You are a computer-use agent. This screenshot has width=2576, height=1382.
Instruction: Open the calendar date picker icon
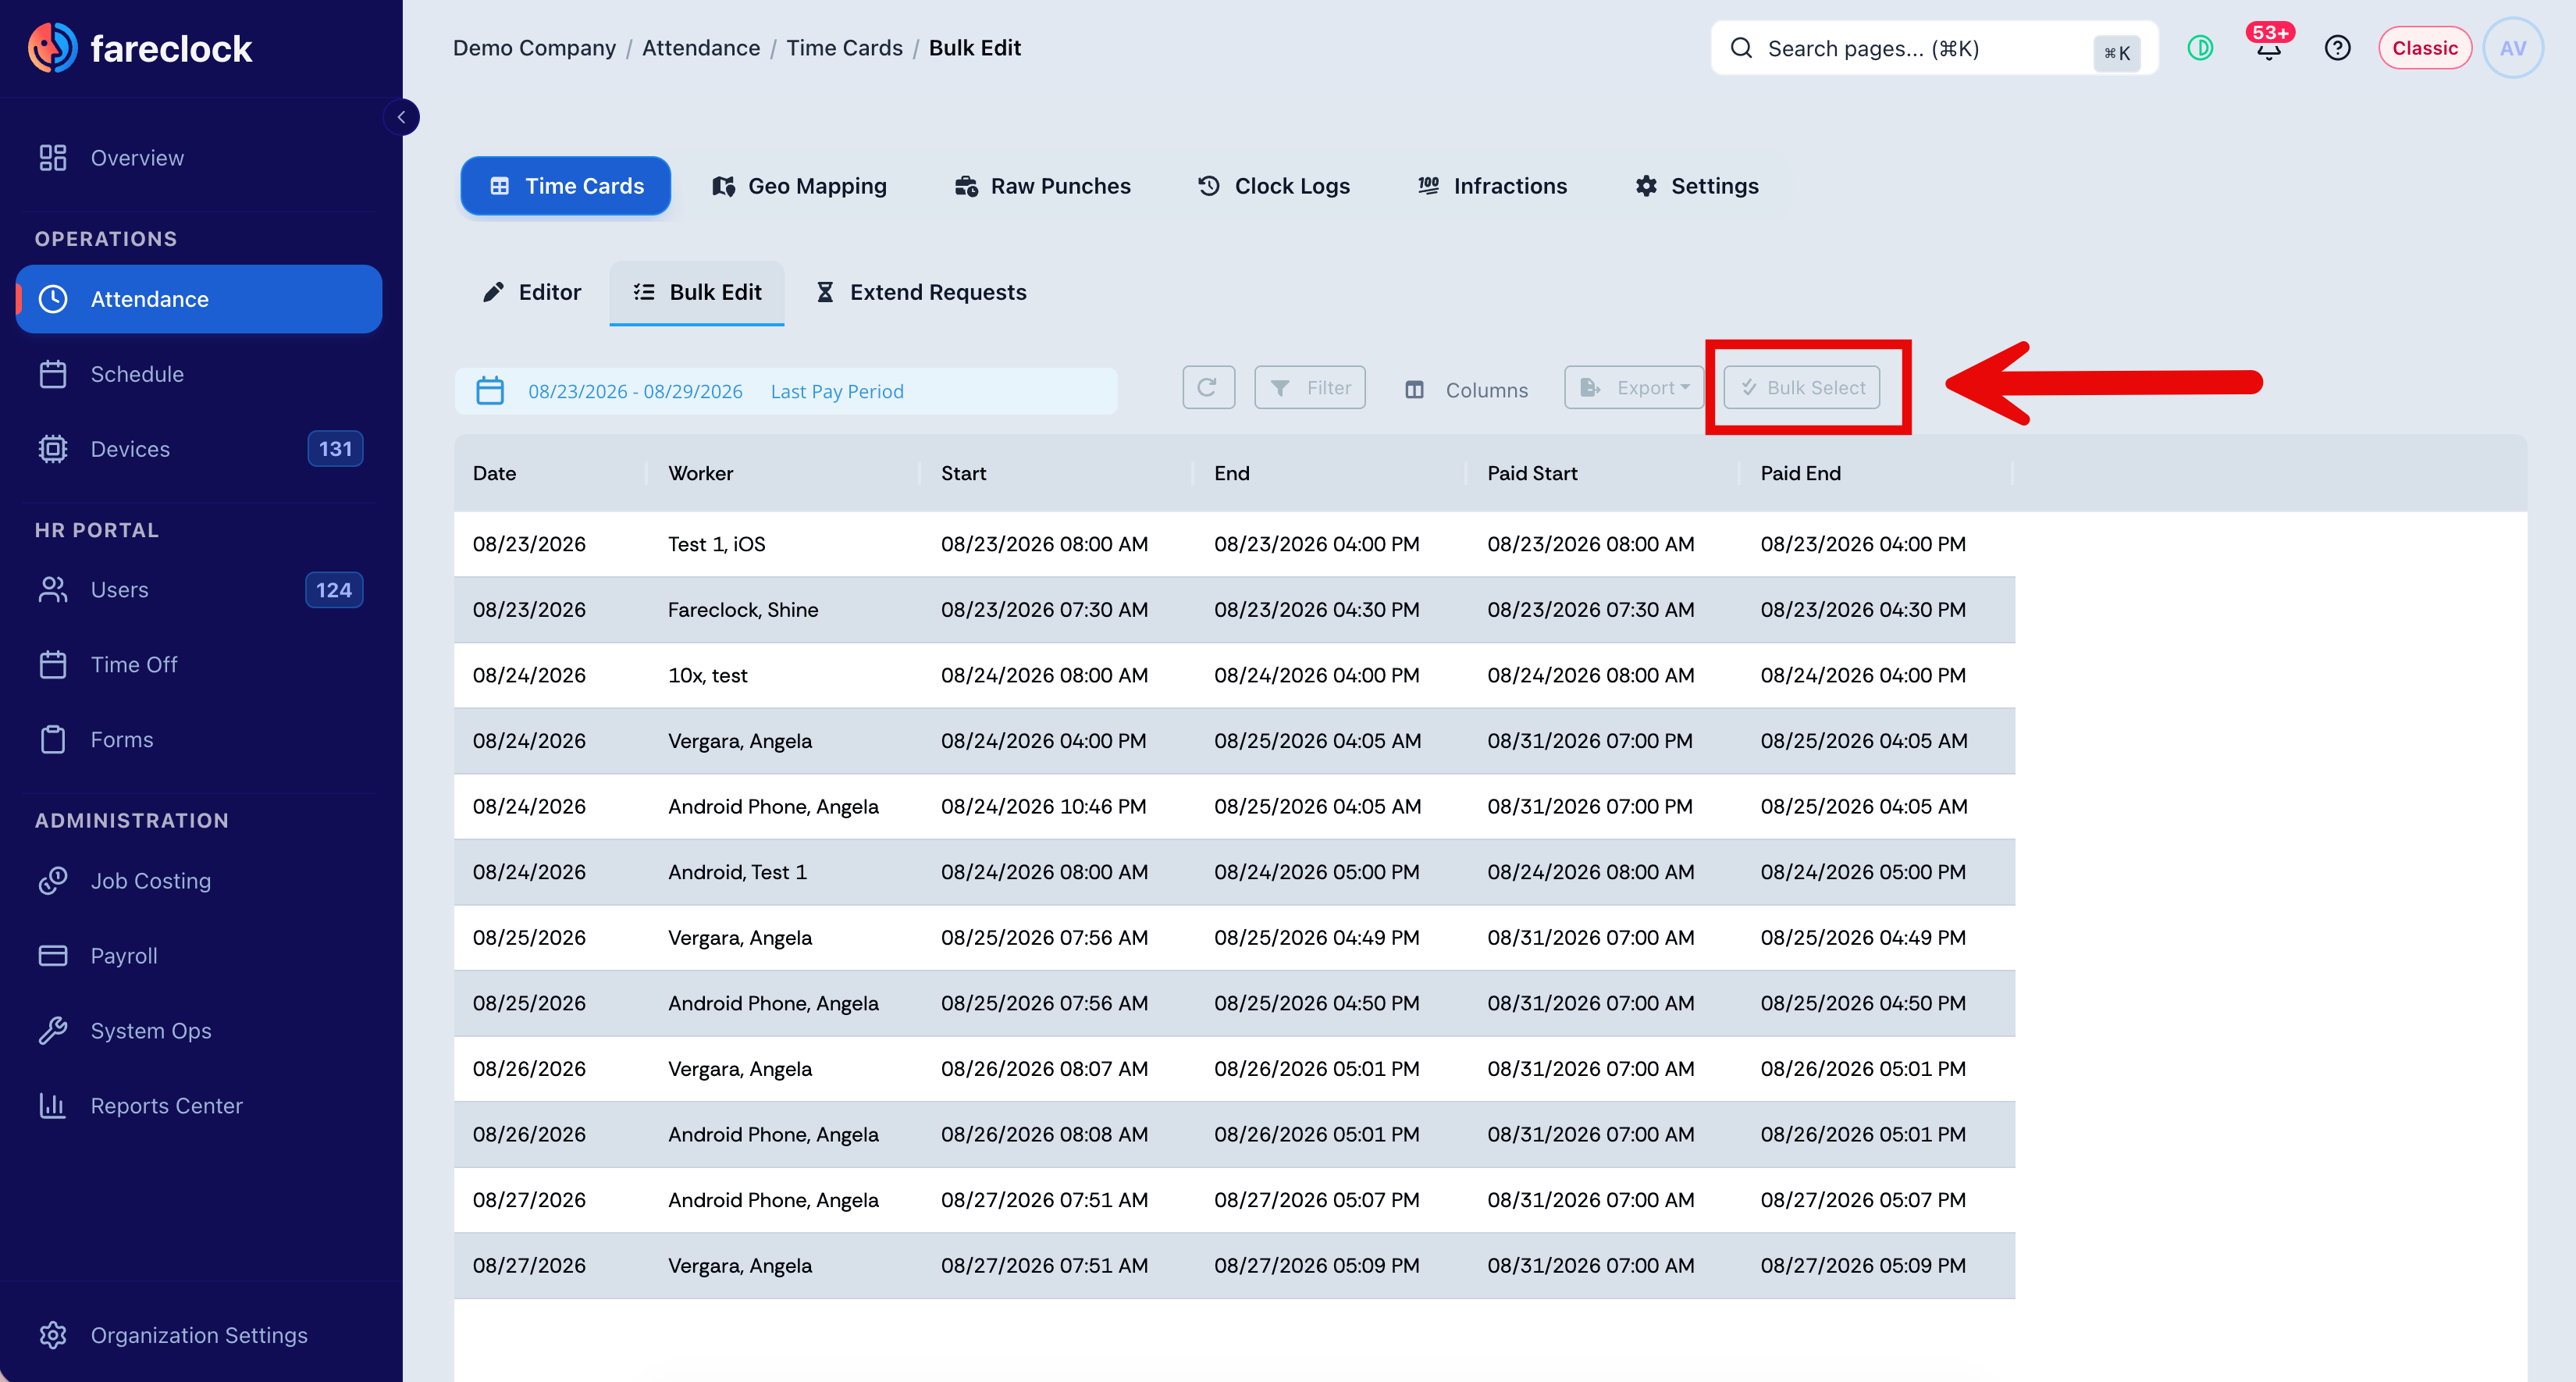[490, 391]
